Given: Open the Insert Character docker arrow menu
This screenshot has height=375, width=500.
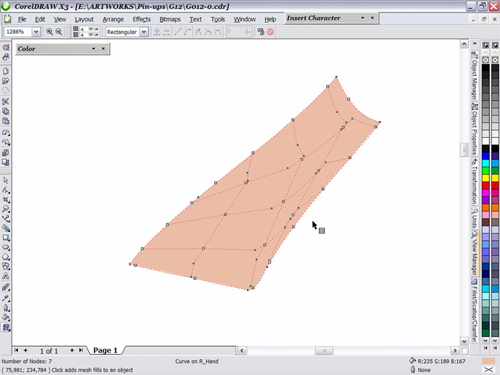Looking at the screenshot, I should tap(362, 18).
